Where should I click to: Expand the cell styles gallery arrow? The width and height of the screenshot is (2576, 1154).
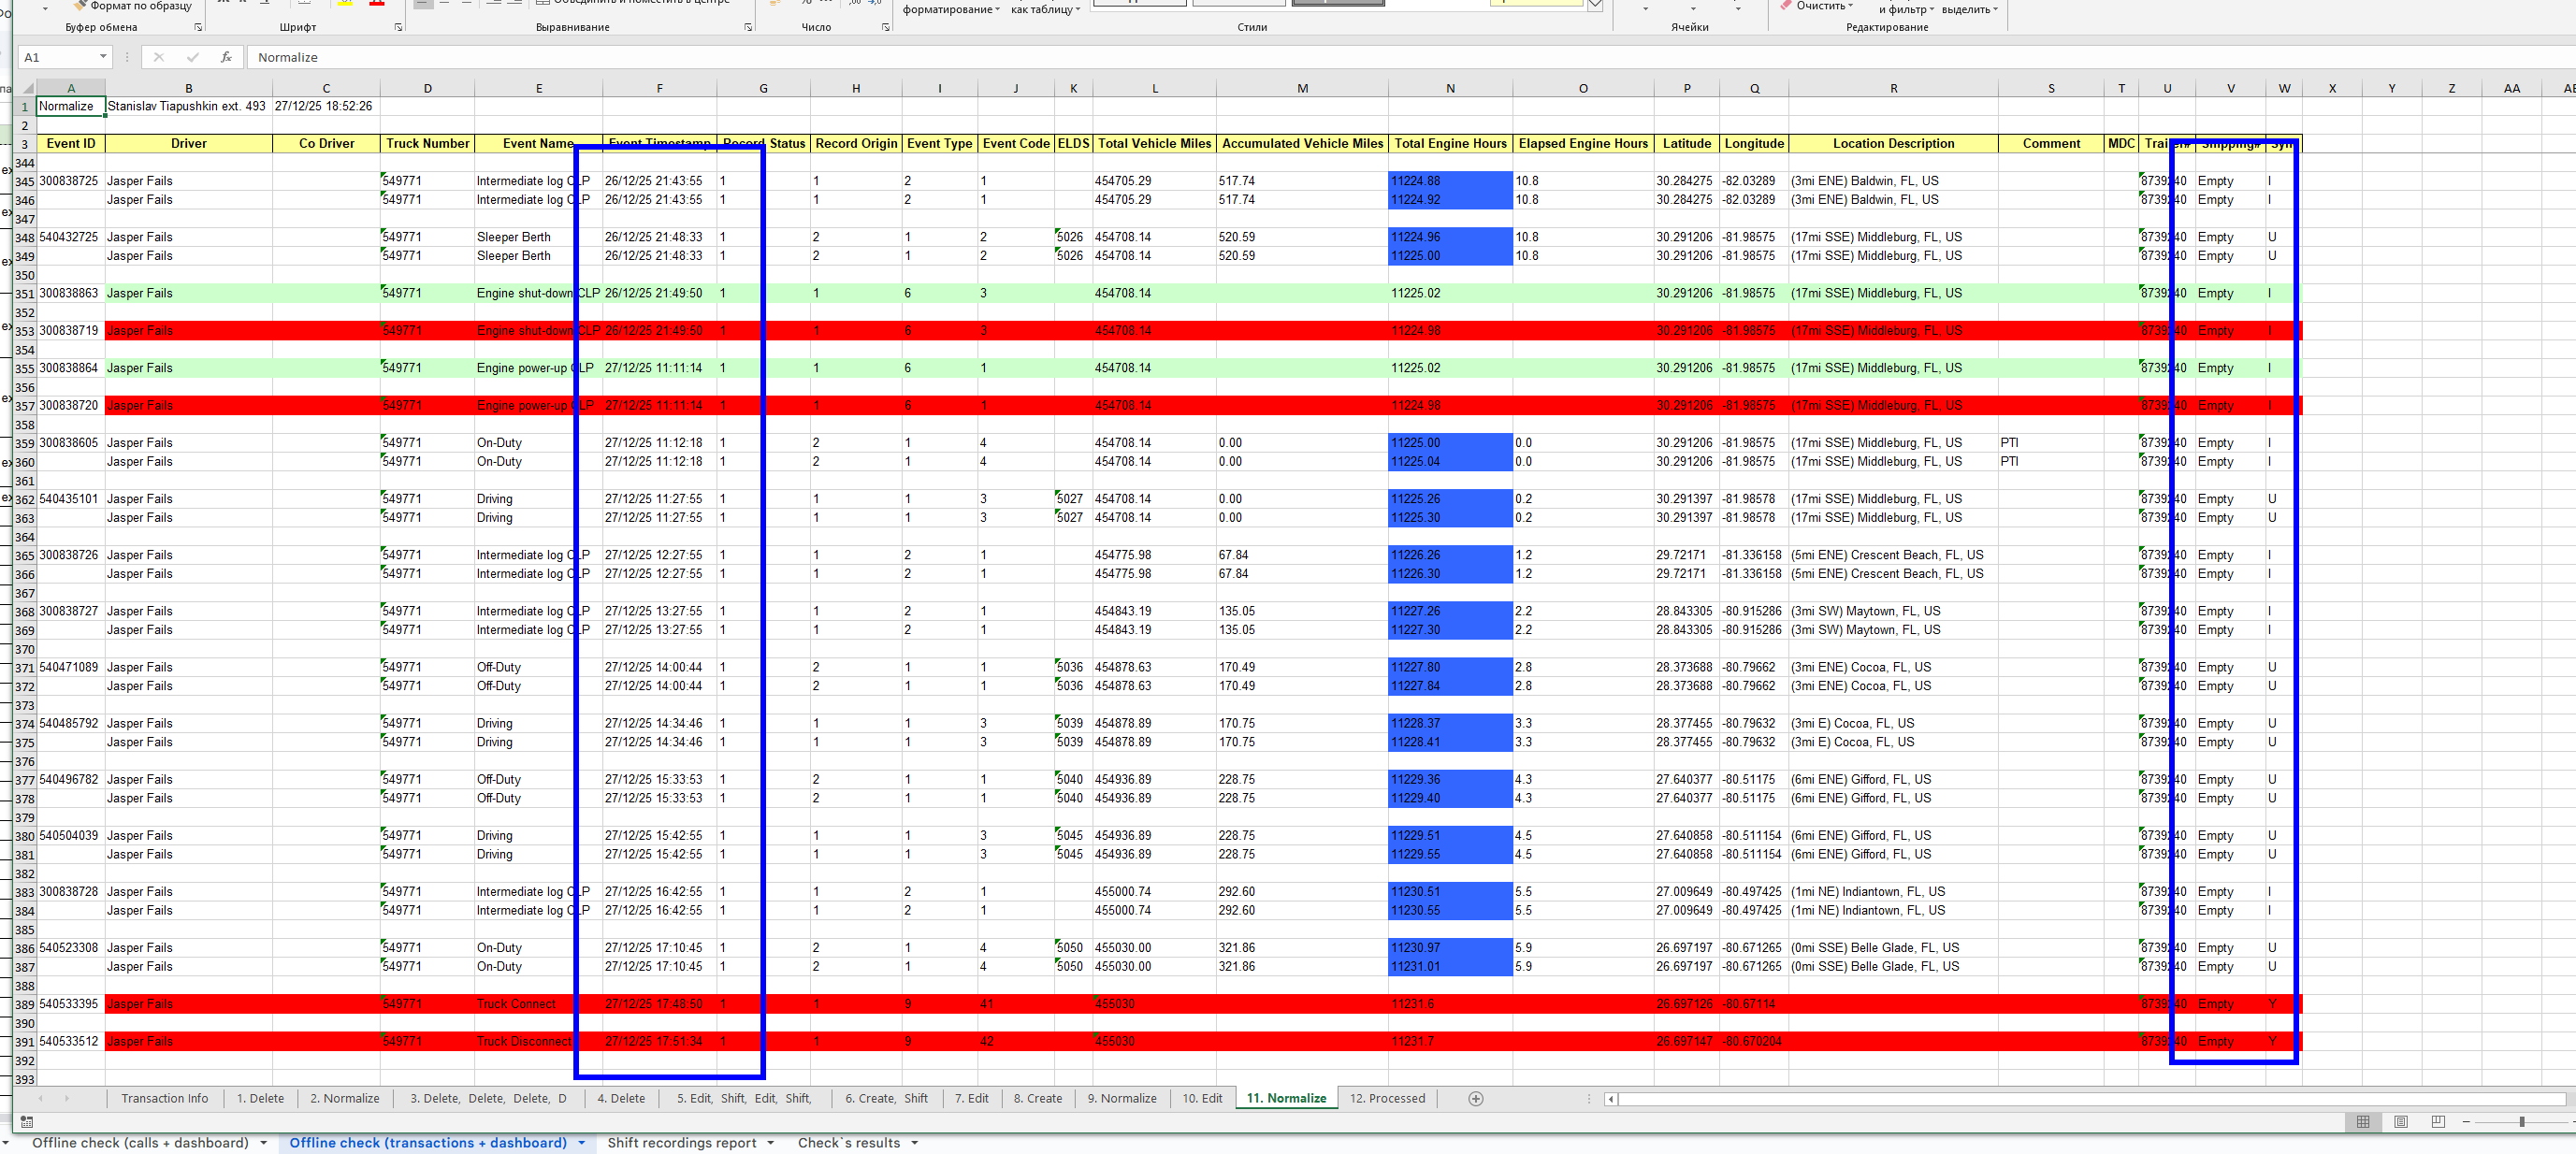point(1595,6)
